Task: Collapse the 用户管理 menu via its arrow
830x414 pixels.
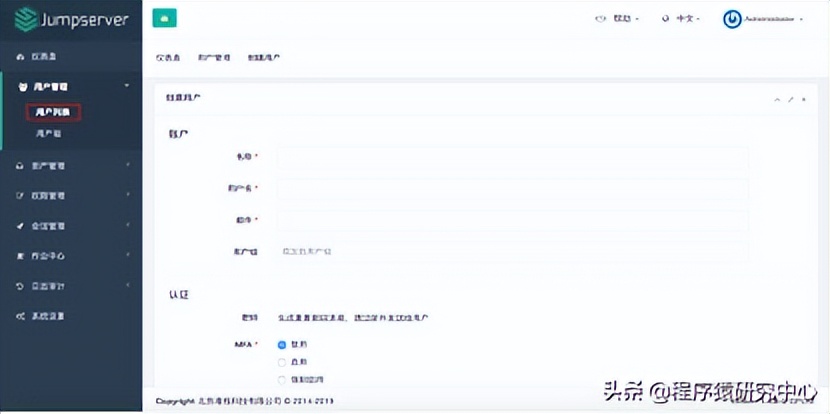Action: click(x=127, y=85)
